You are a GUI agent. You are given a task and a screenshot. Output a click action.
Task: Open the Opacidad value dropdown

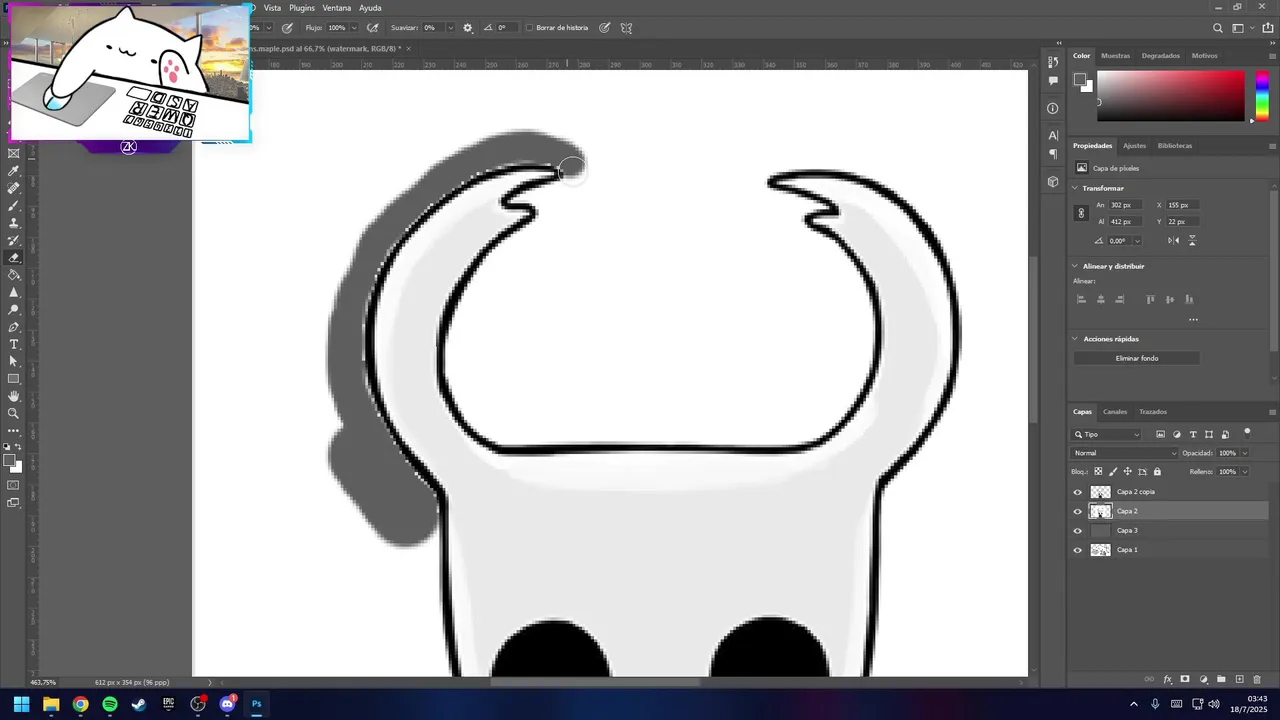pyautogui.click(x=1245, y=453)
